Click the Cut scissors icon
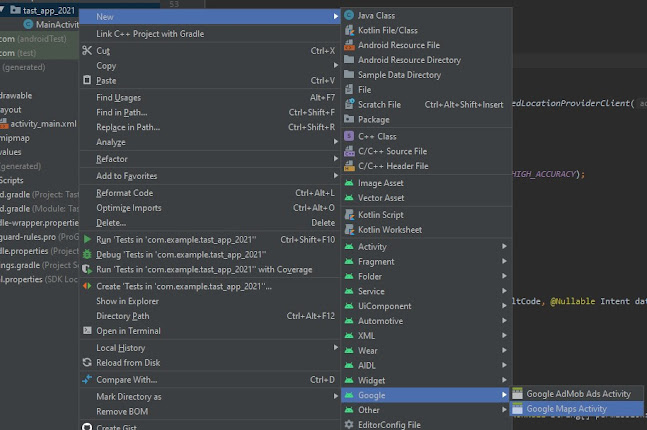The height and width of the screenshot is (430, 647). [x=88, y=50]
